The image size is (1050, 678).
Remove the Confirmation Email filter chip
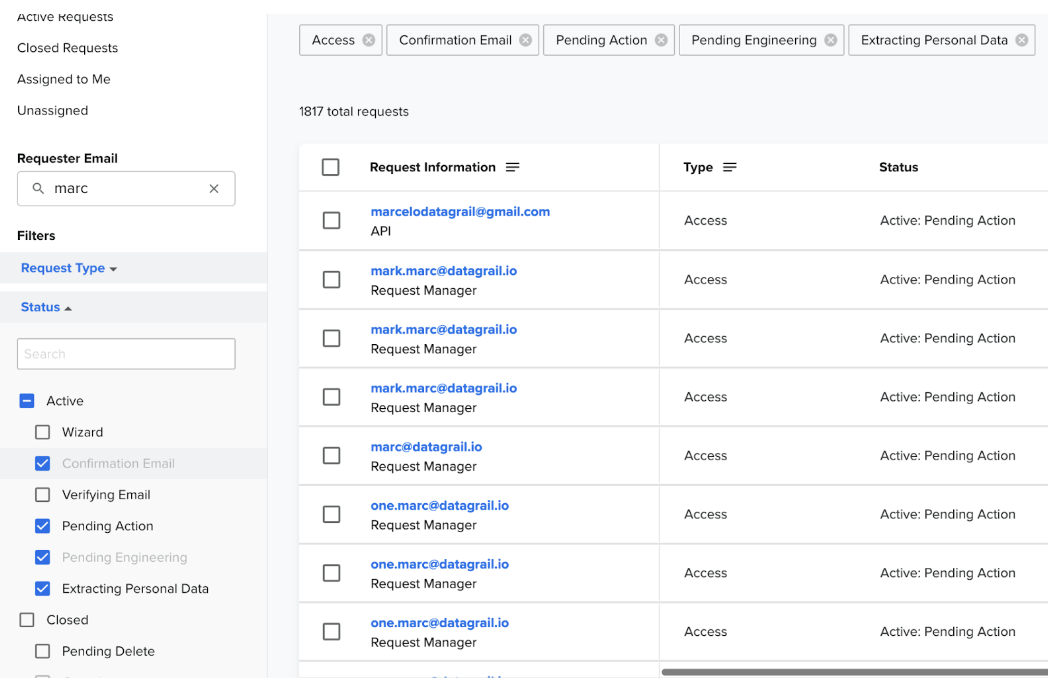click(x=526, y=40)
